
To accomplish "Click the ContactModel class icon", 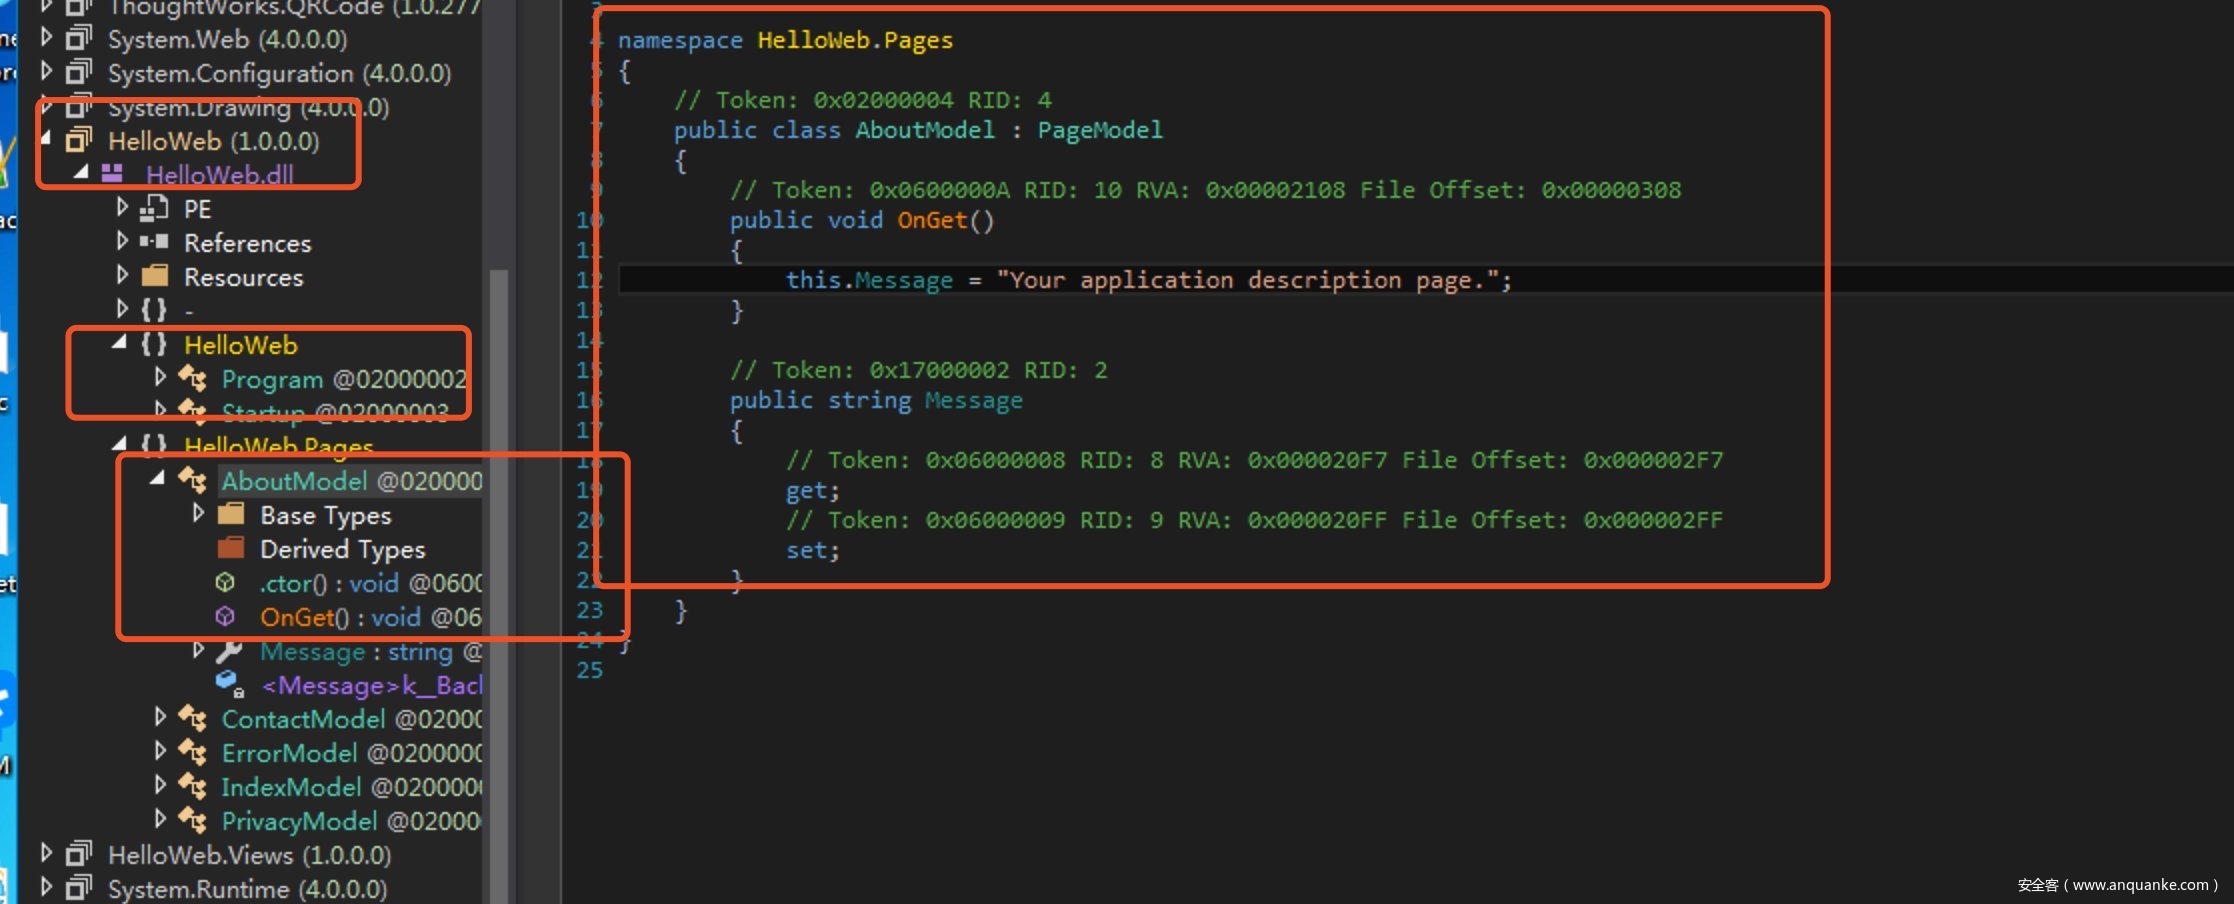I will [x=192, y=718].
